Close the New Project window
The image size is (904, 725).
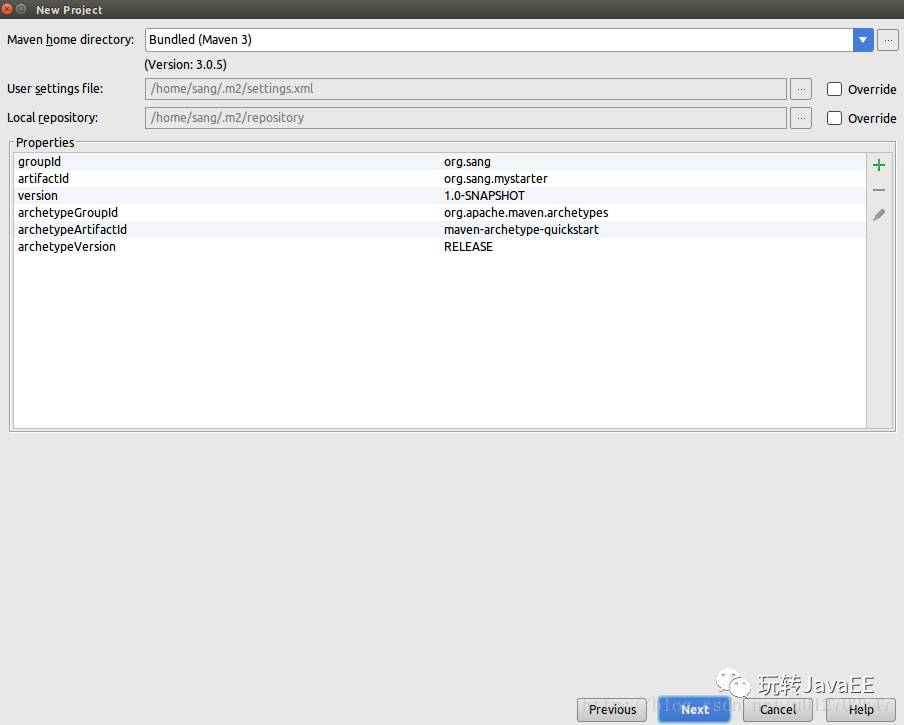(7, 9)
